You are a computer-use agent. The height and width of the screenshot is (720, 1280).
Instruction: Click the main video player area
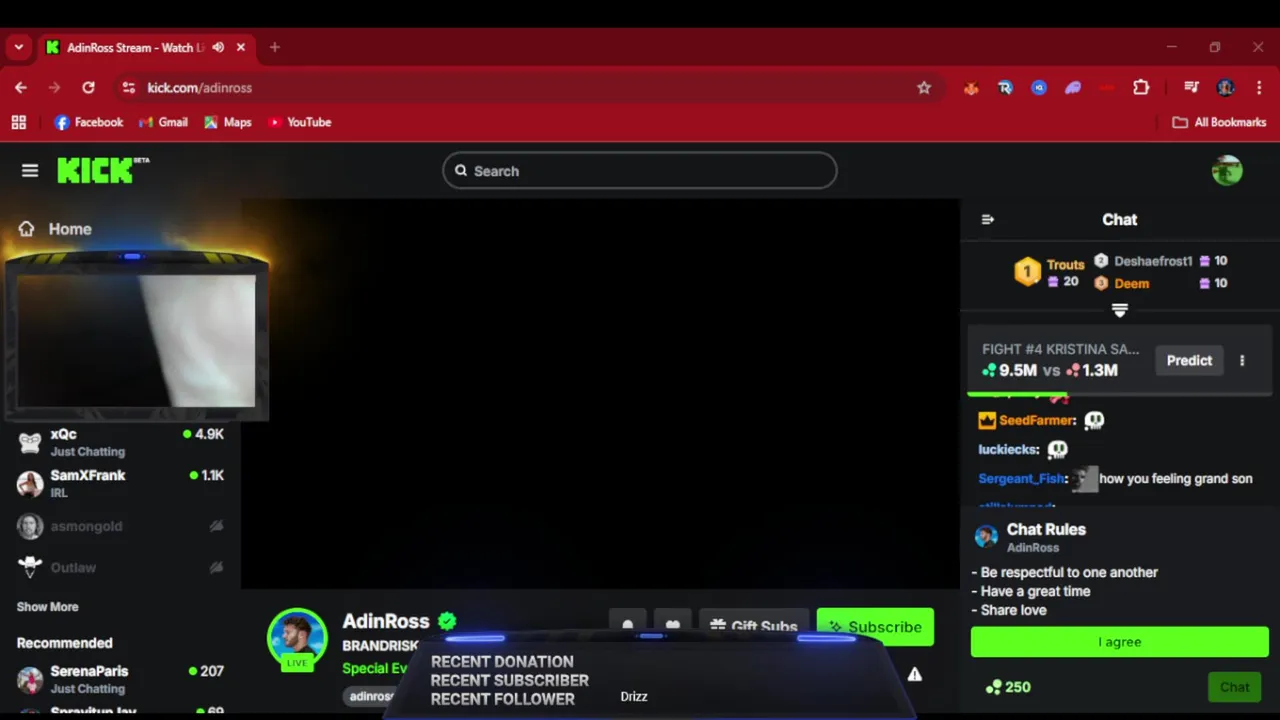600,393
